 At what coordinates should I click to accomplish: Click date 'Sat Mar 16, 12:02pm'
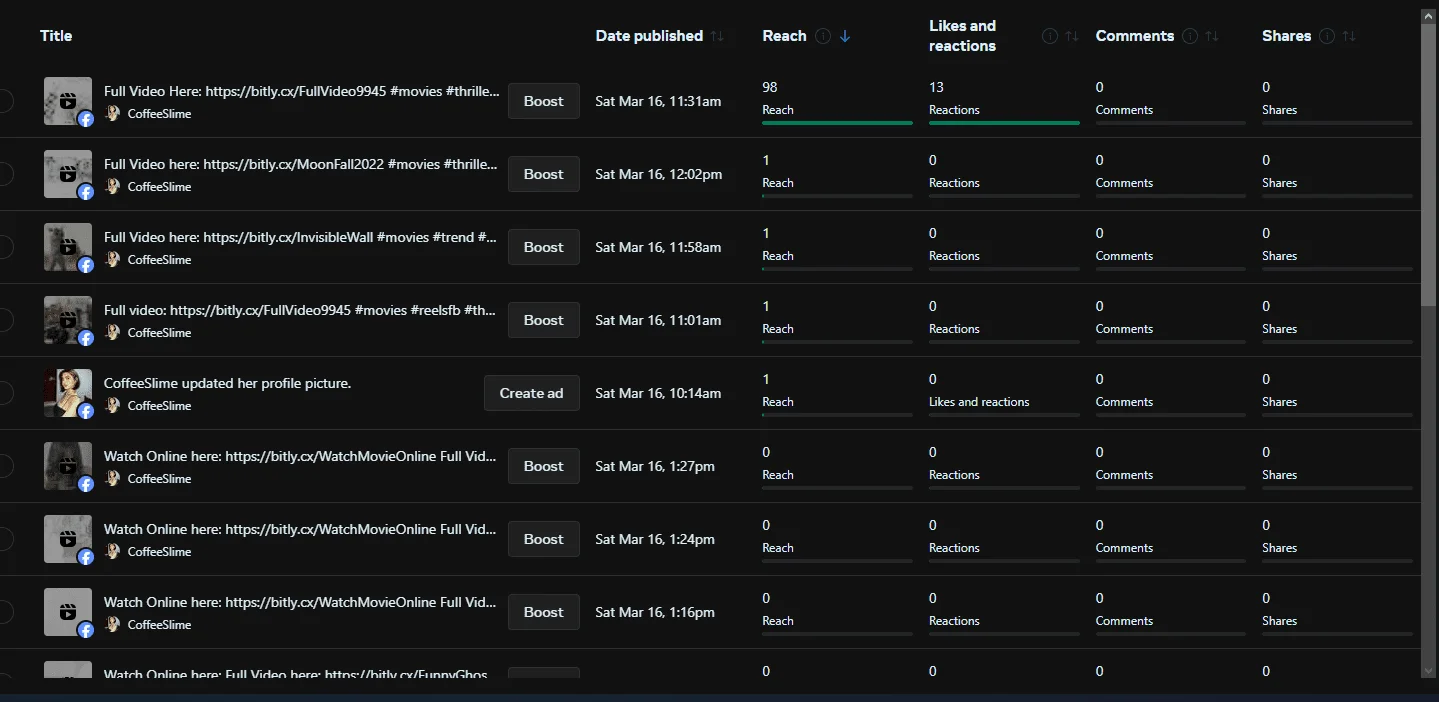pos(658,174)
